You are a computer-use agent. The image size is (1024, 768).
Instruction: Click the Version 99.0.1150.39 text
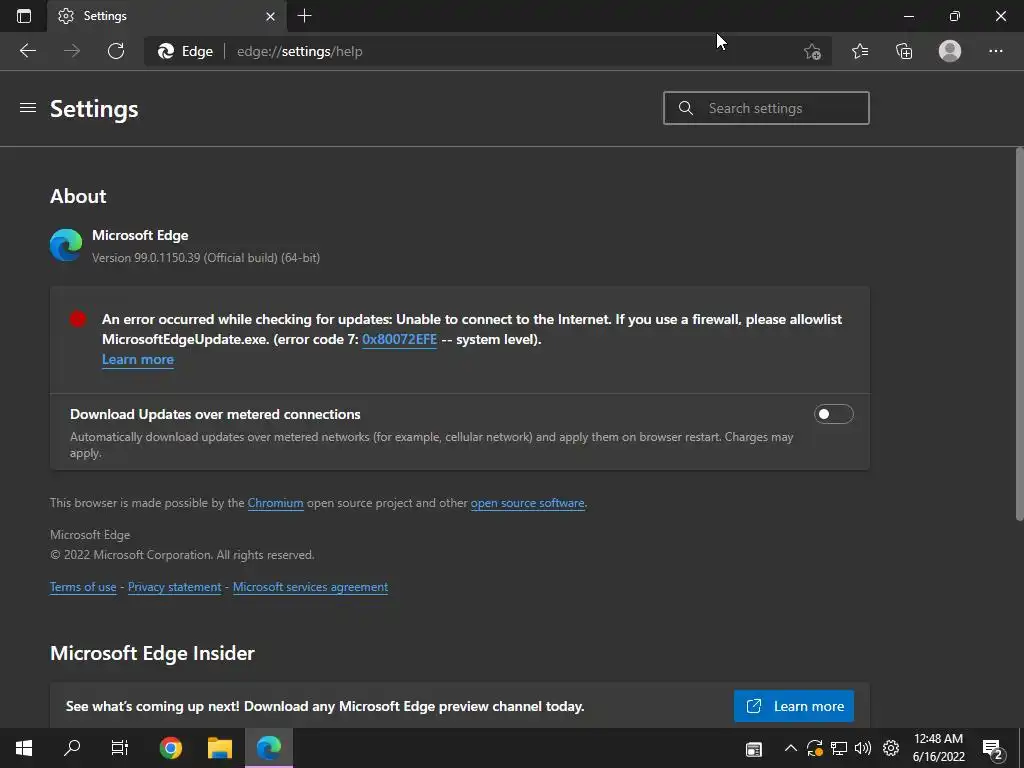[x=206, y=257]
